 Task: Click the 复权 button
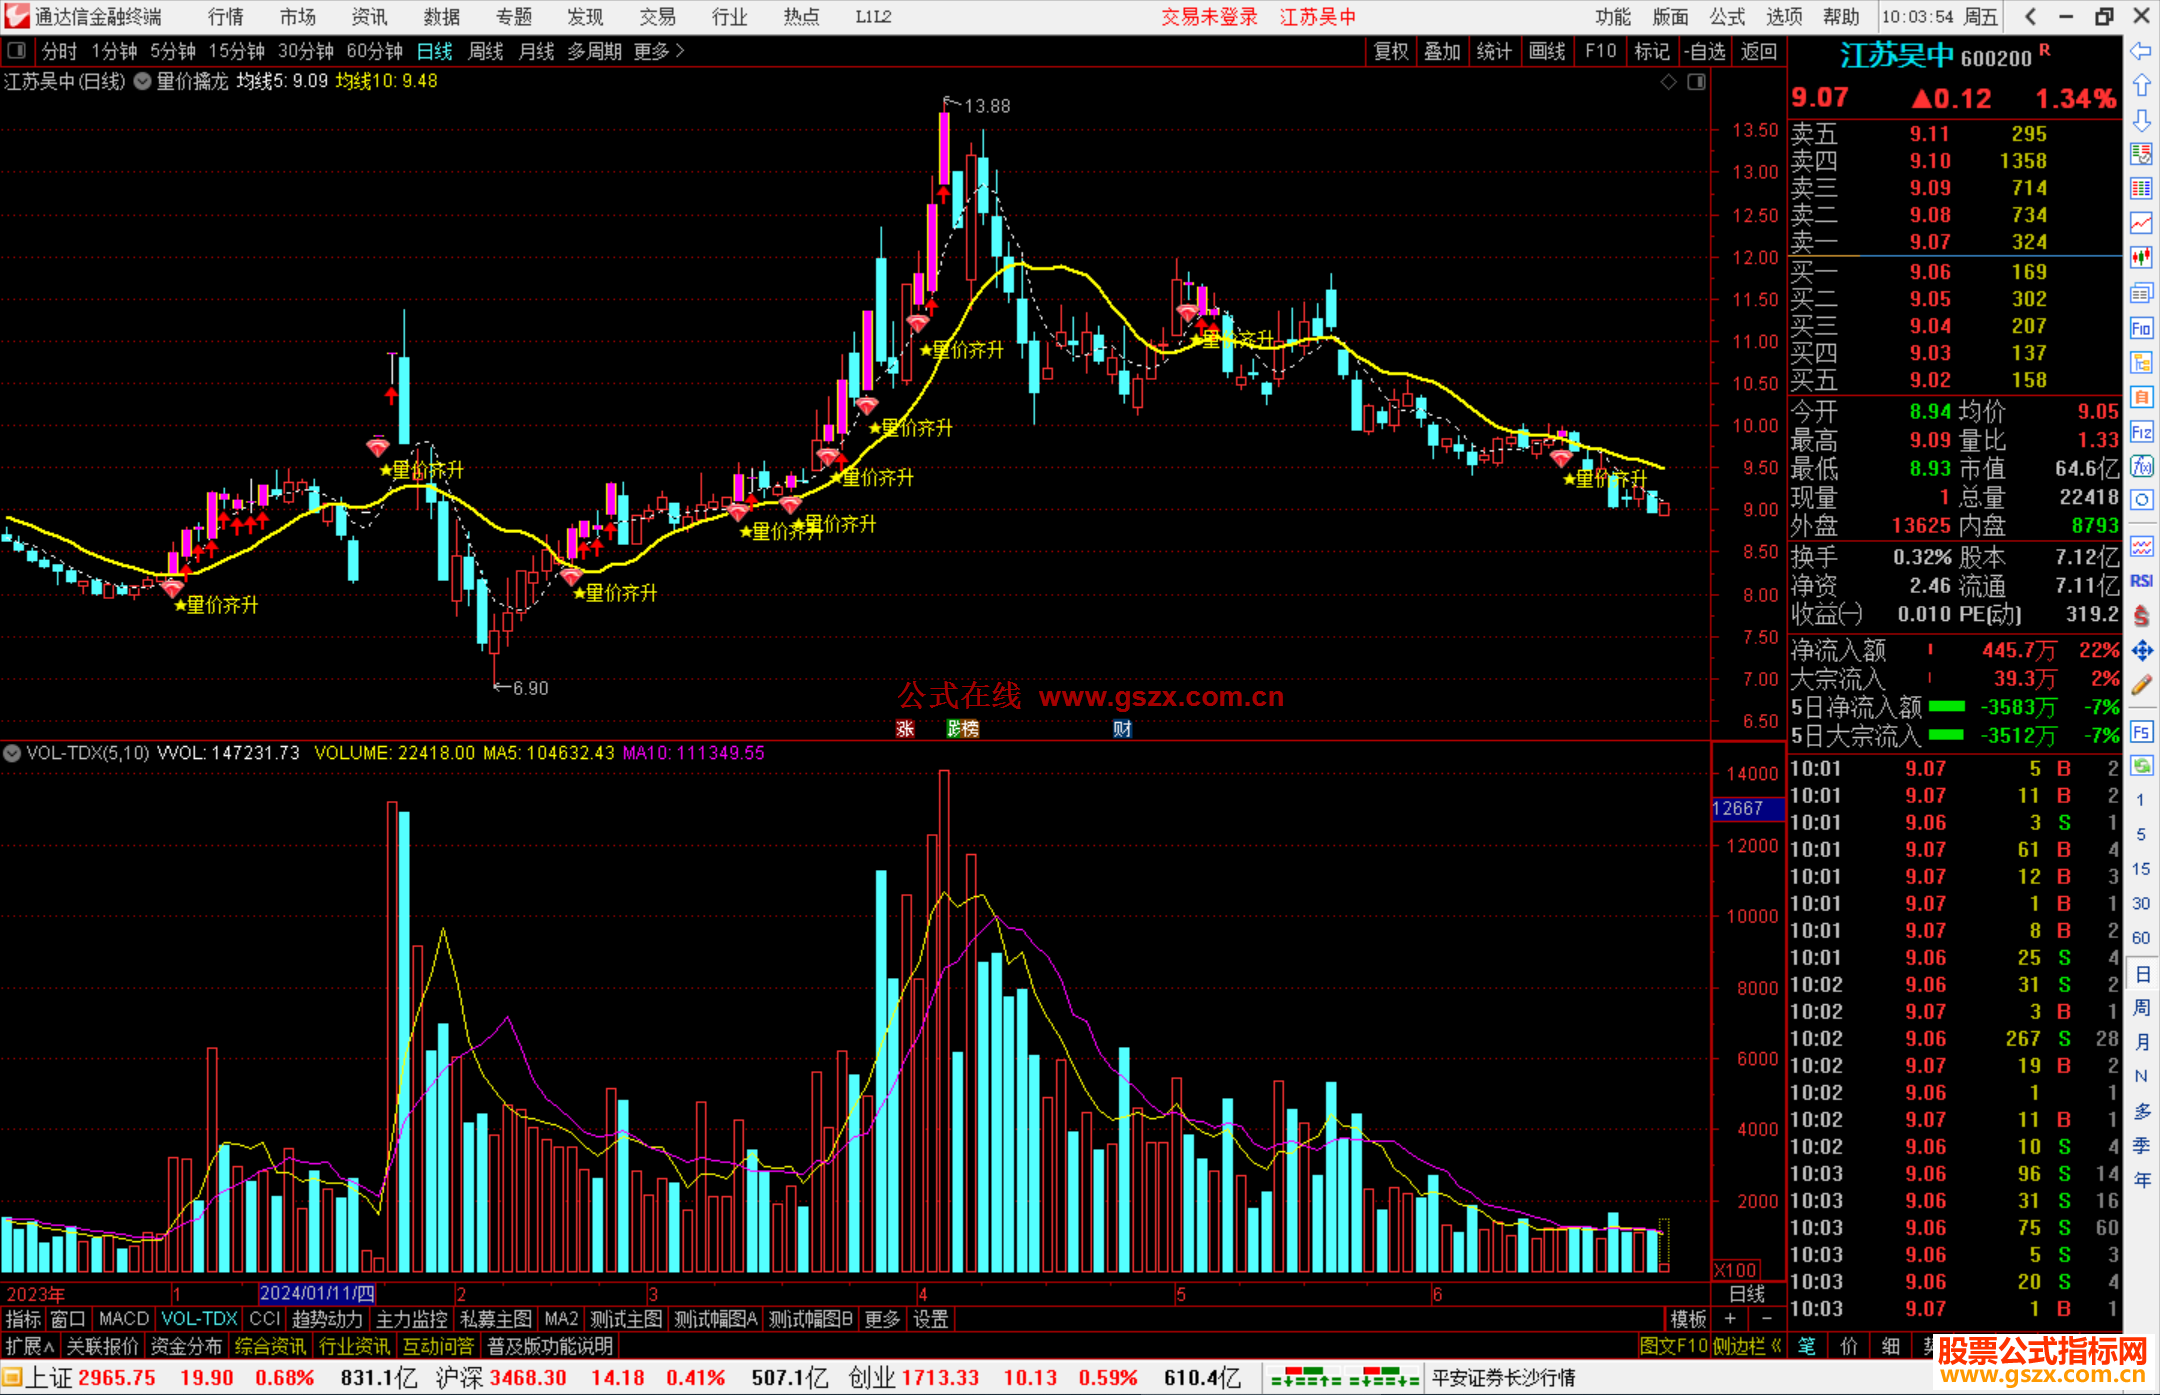1391,51
